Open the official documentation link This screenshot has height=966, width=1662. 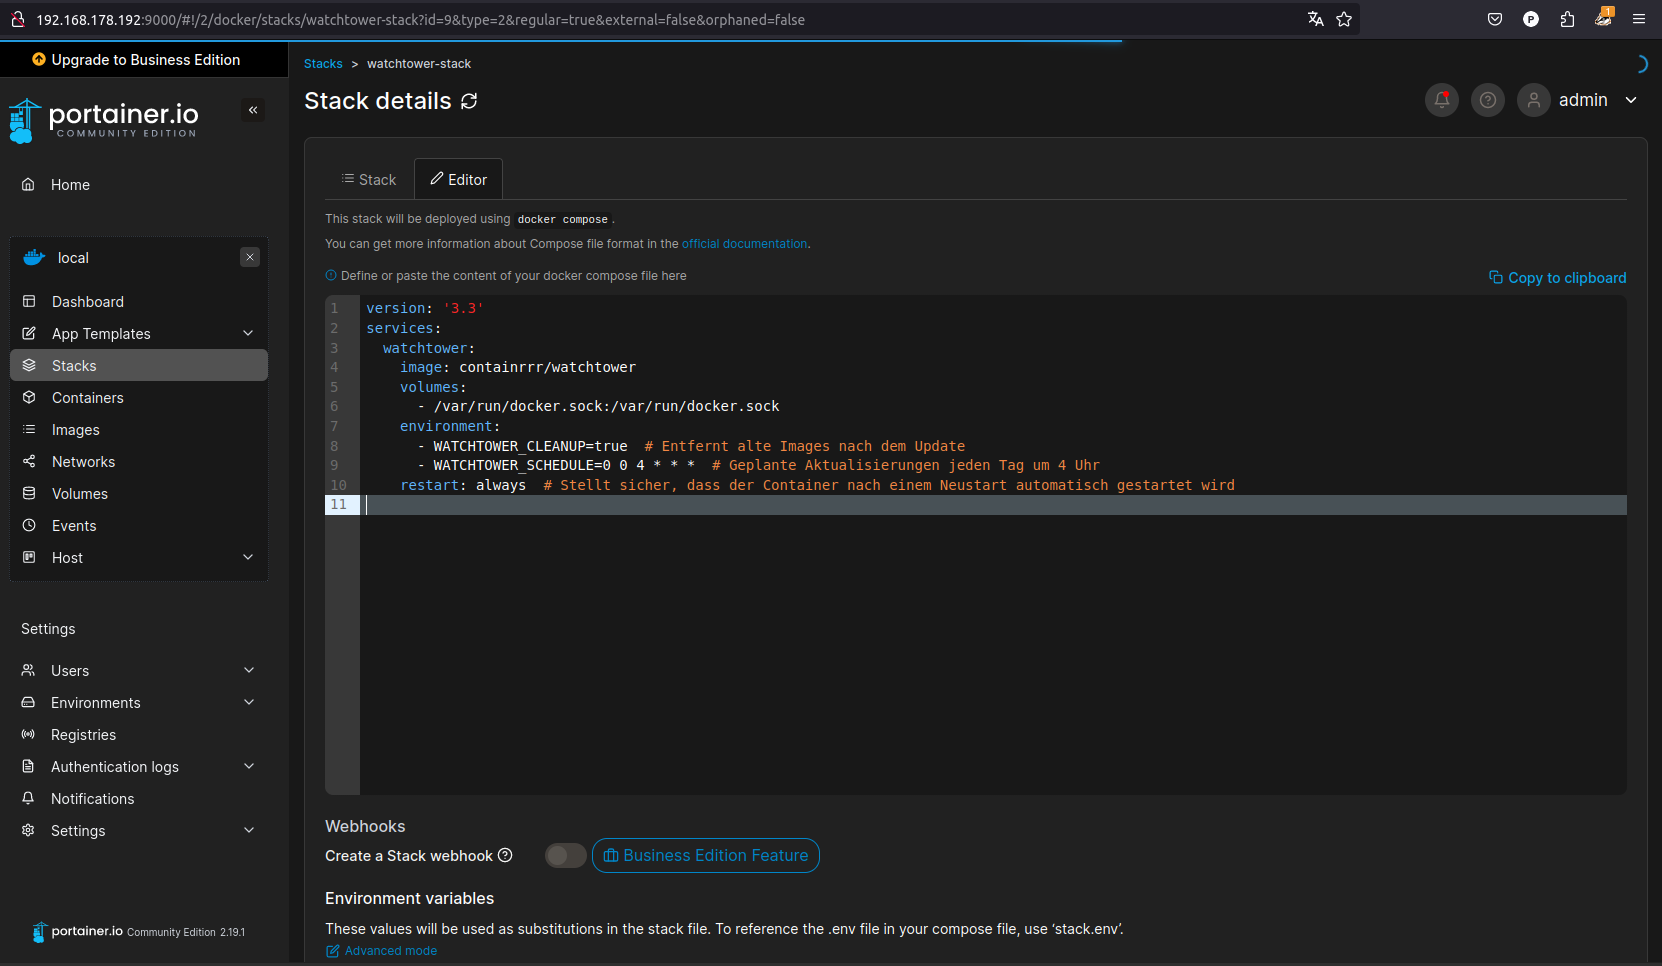744,244
